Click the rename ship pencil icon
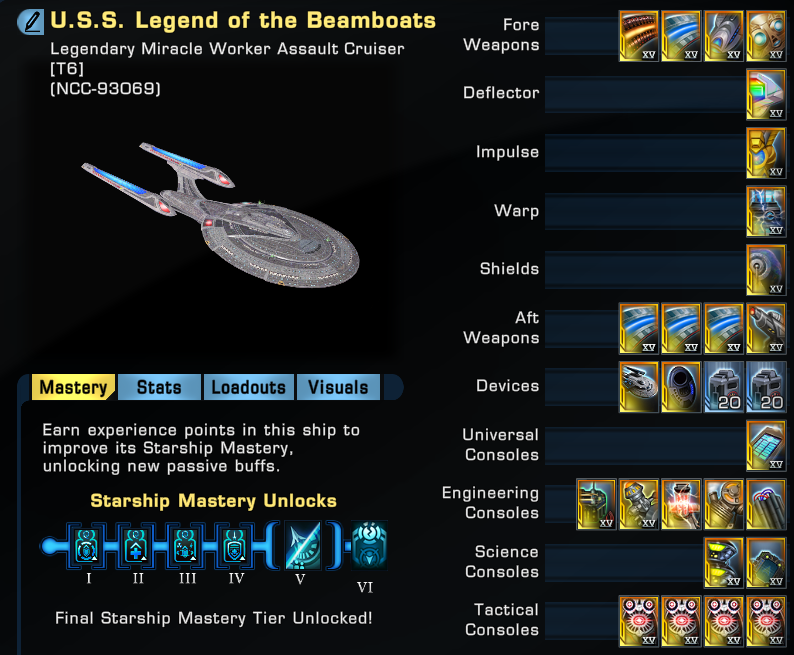794x655 pixels. point(31,22)
